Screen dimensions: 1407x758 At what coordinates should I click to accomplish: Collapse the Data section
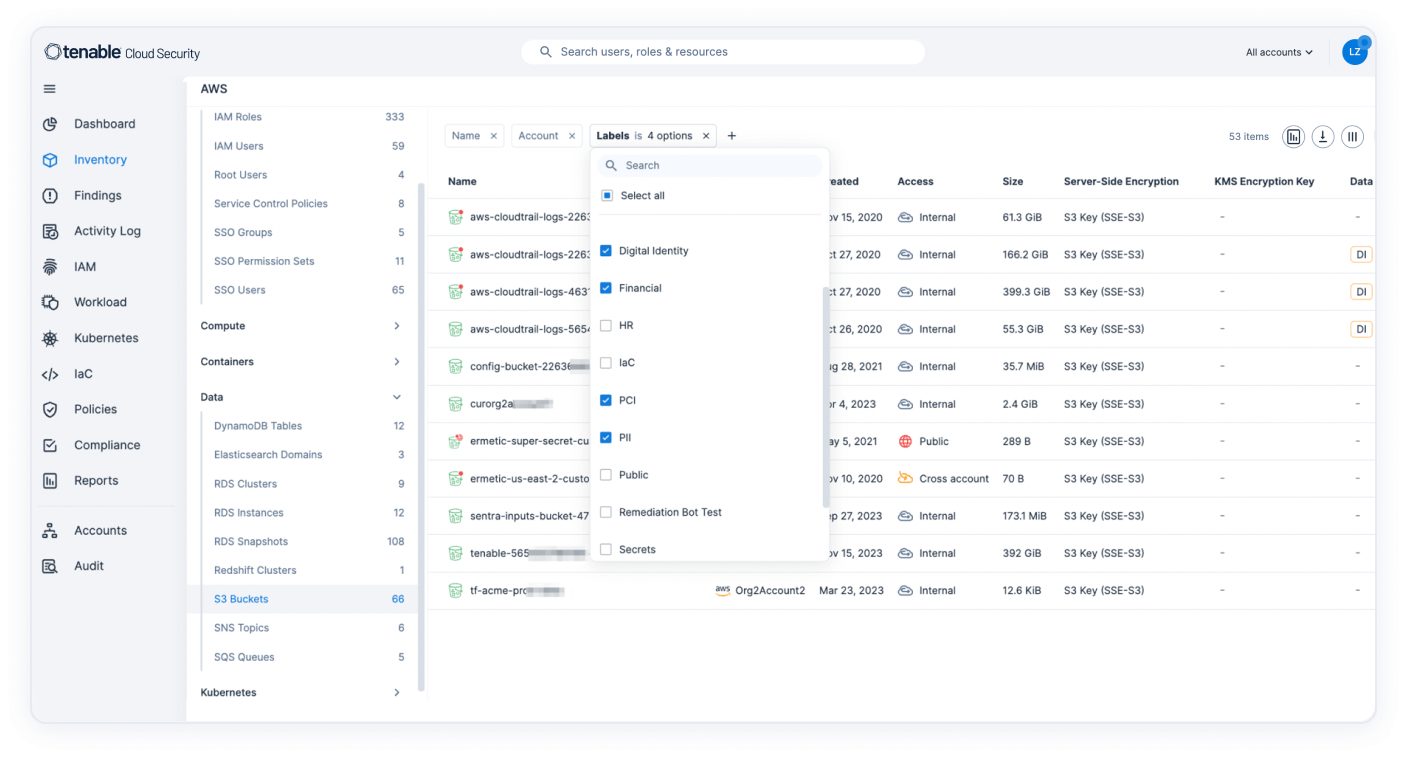click(396, 397)
